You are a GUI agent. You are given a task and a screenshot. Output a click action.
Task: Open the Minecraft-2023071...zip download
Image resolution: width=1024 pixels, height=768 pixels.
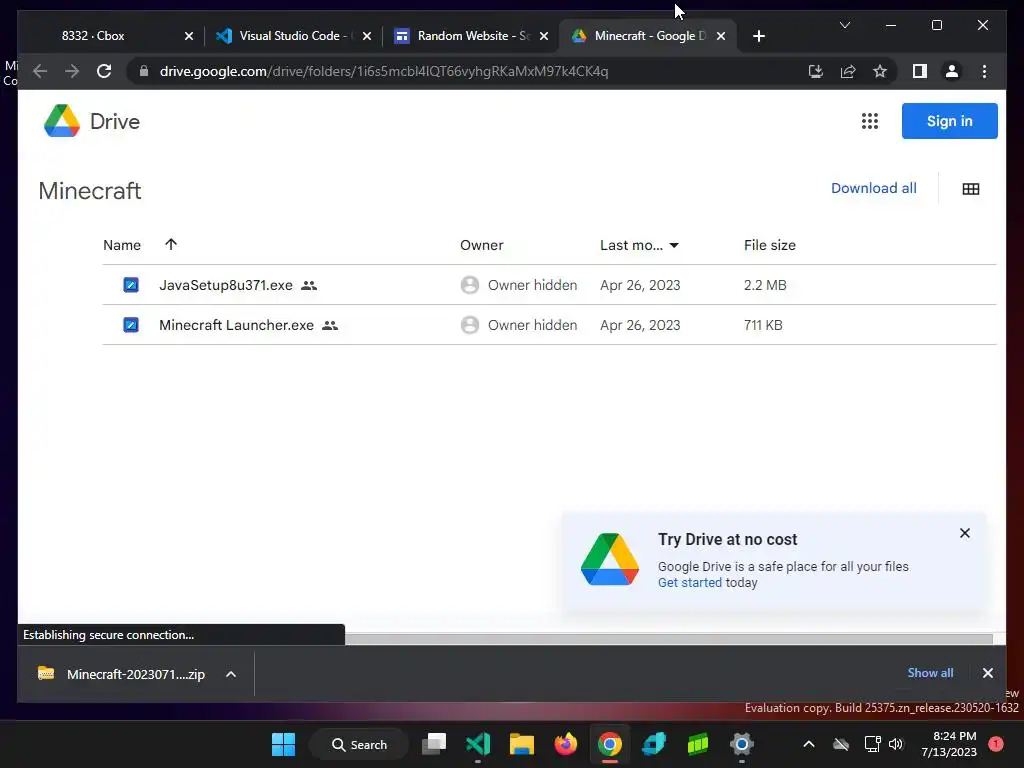136,674
